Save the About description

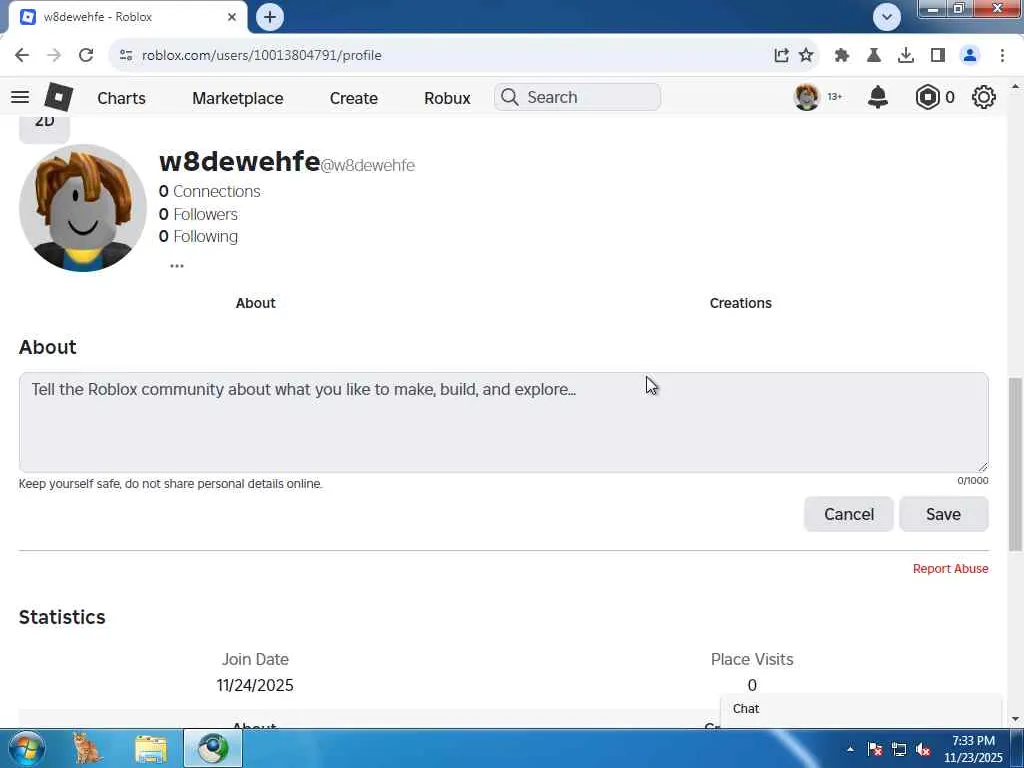coord(943,514)
